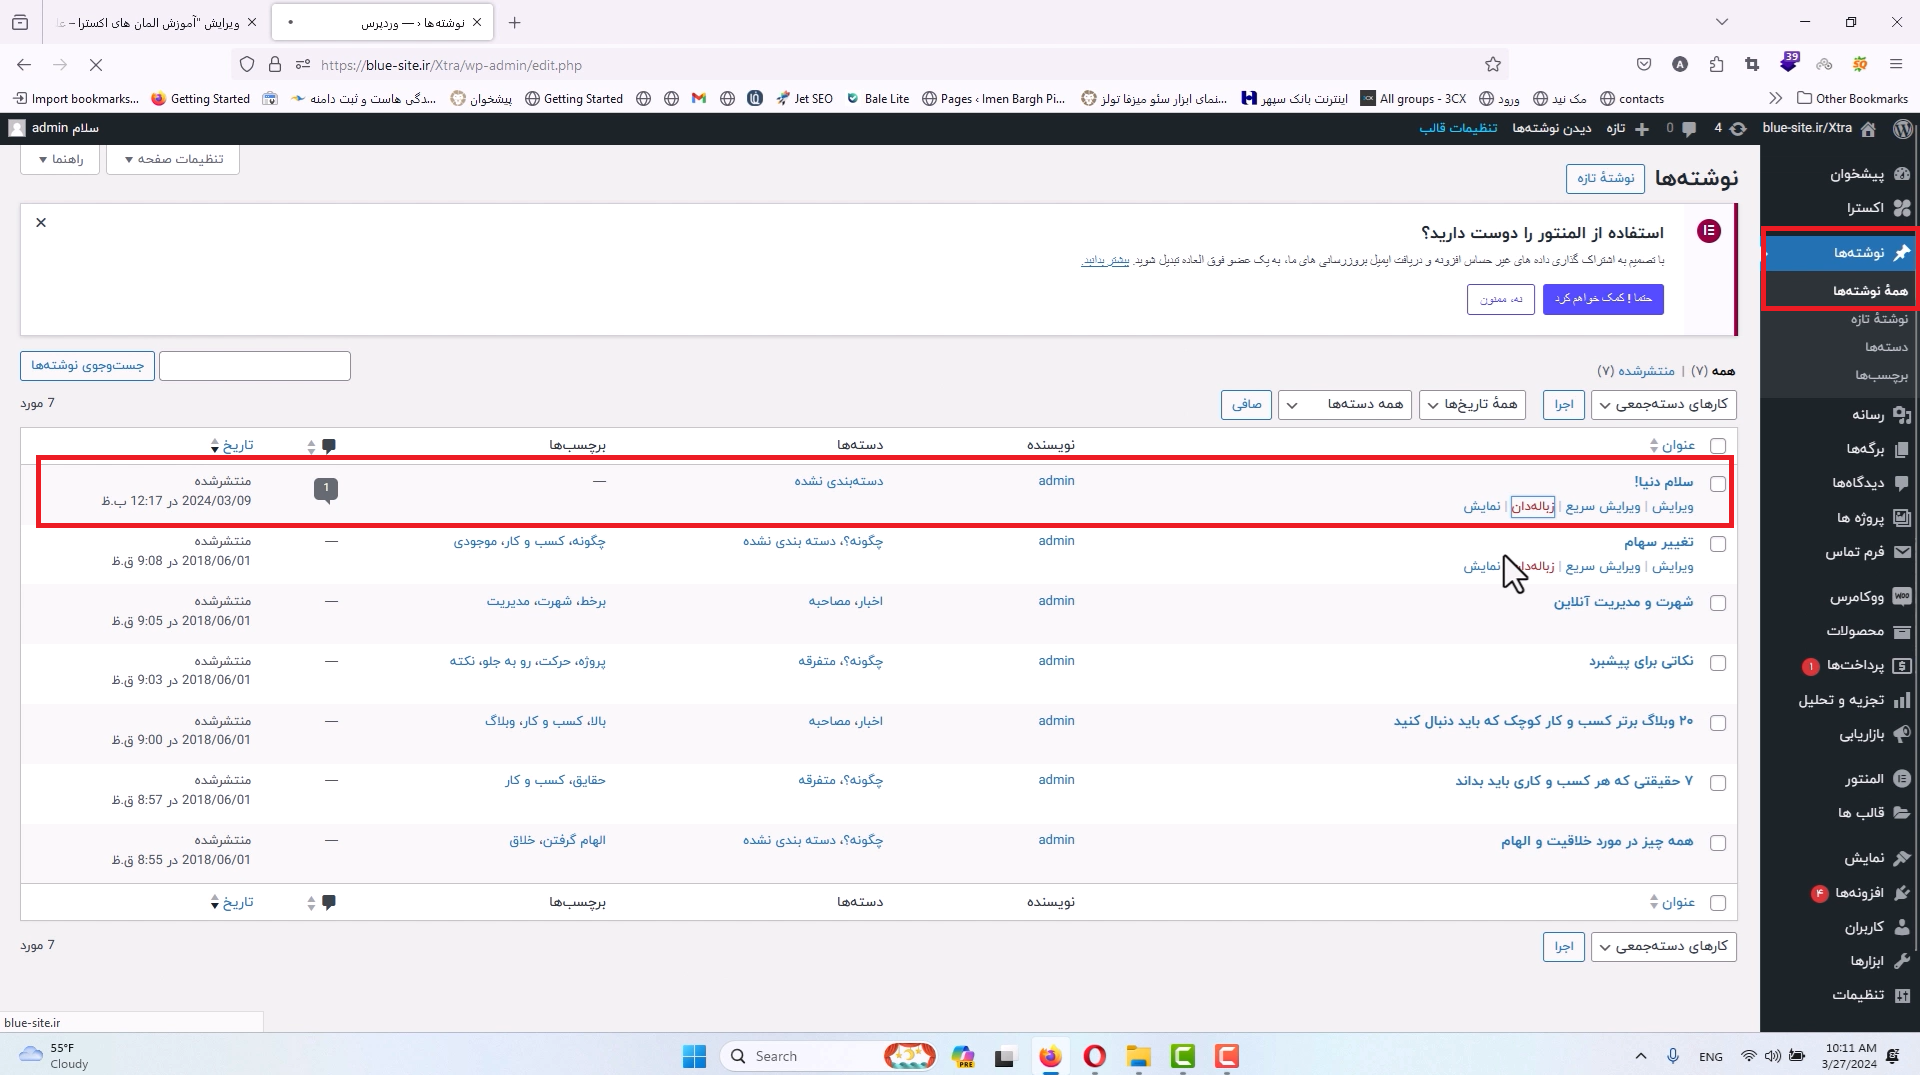
Task: Open bottom کارهای دسته‌جمعی bulk actions dropdown
Action: 1664,946
